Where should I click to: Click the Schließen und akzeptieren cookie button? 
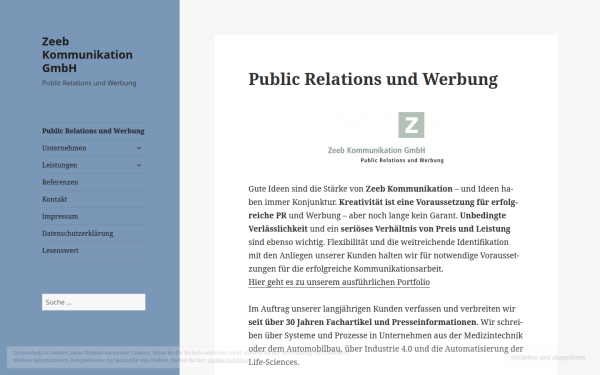[x=548, y=357]
